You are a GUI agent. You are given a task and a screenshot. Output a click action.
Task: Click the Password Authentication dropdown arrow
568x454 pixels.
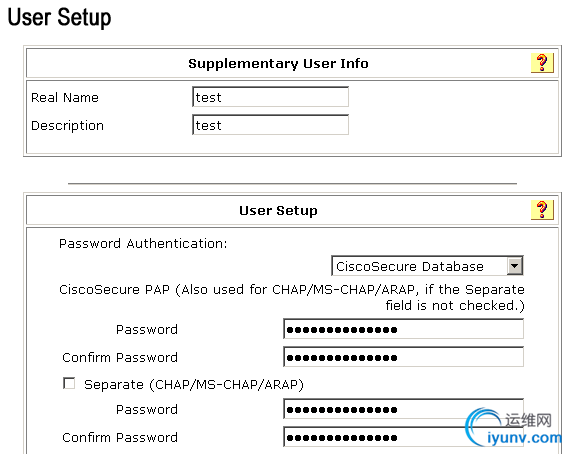click(x=514, y=266)
